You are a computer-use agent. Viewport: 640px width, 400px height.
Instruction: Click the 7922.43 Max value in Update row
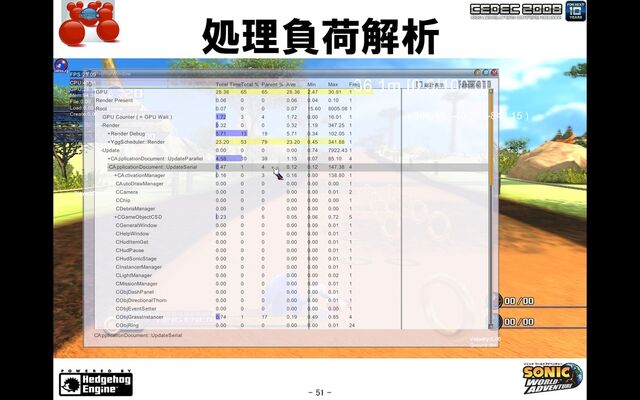point(337,151)
